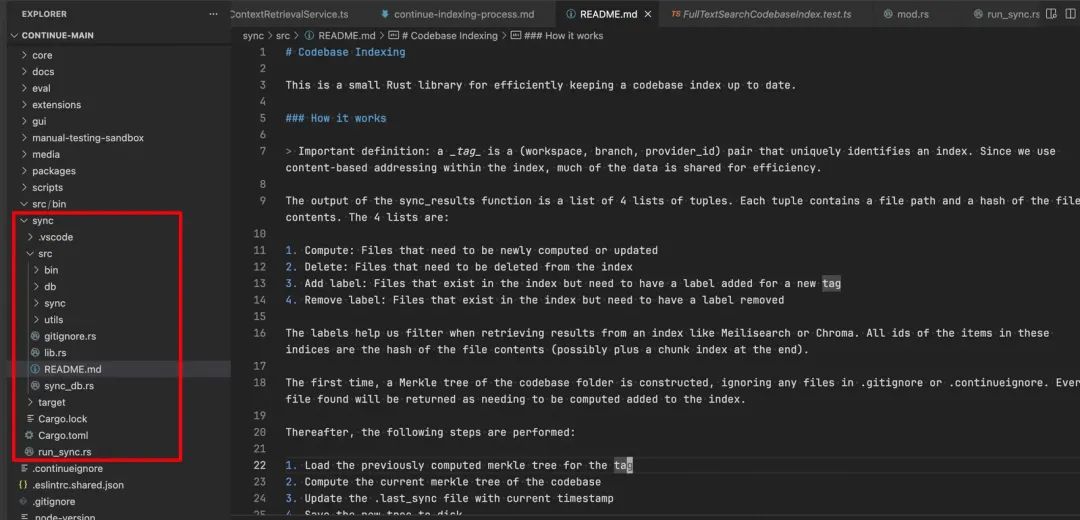Click the 'sync' breadcrumb segment

point(253,35)
